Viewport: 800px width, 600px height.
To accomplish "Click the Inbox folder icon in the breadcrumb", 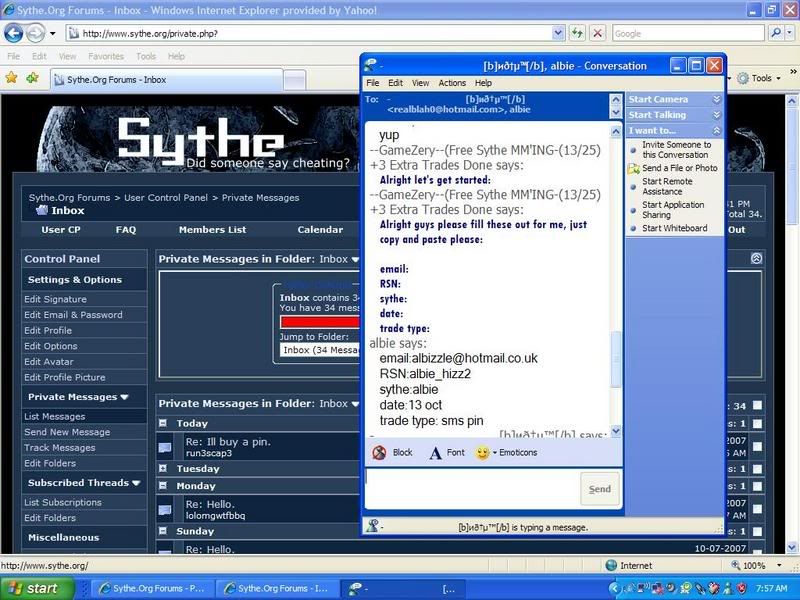I will [x=41, y=210].
